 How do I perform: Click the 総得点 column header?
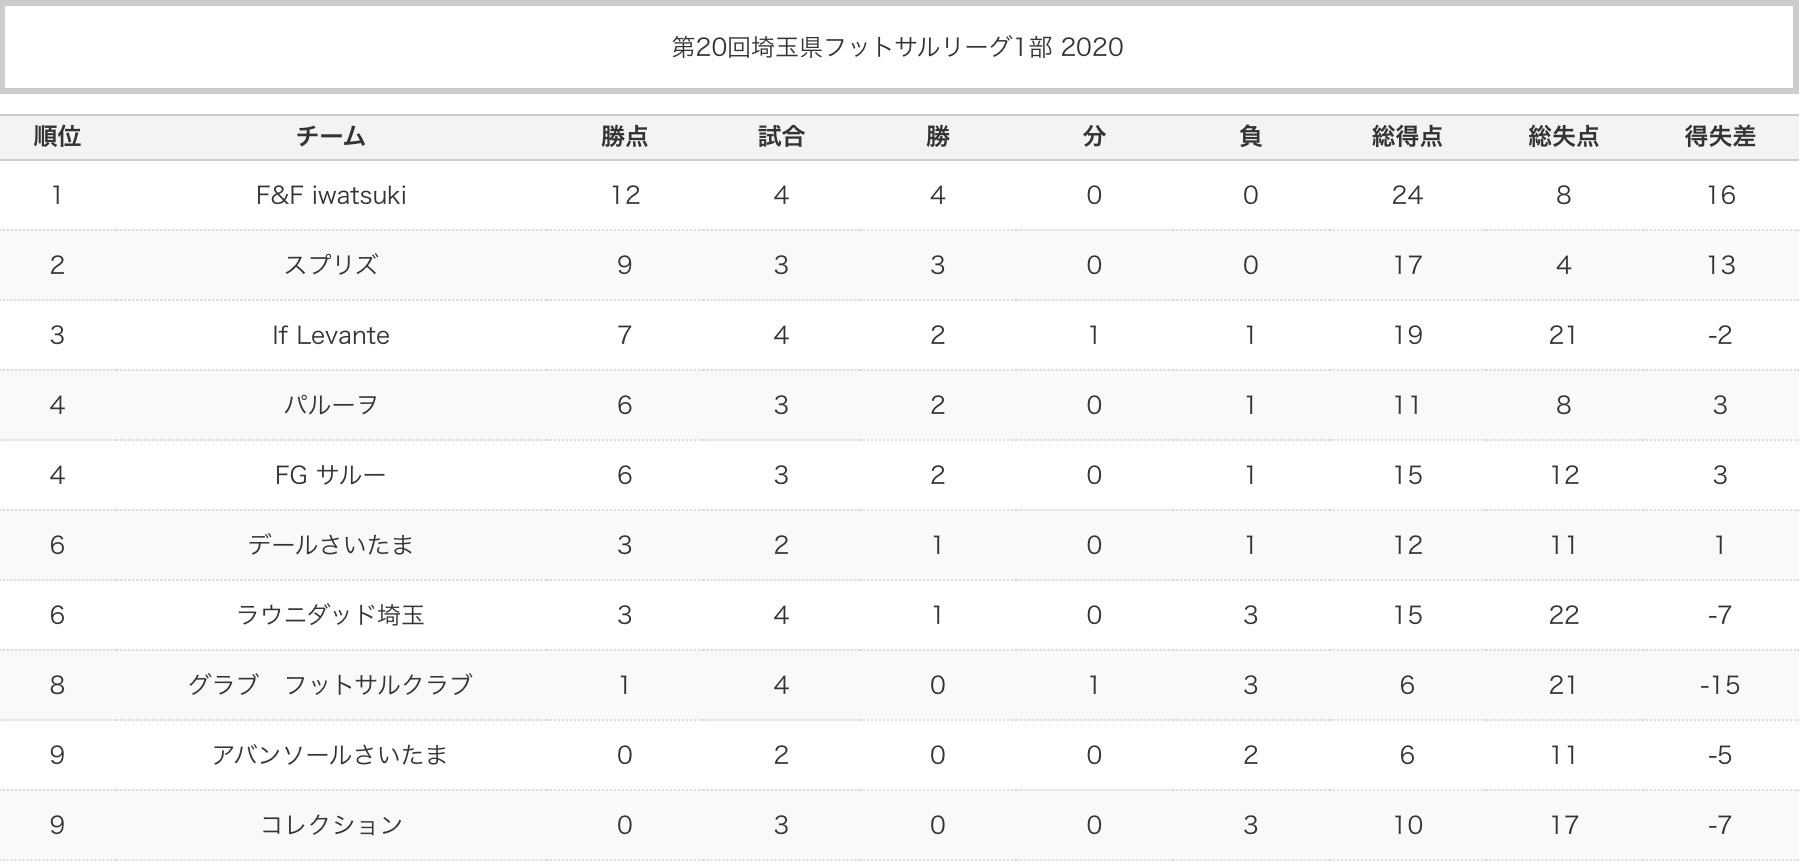1407,137
